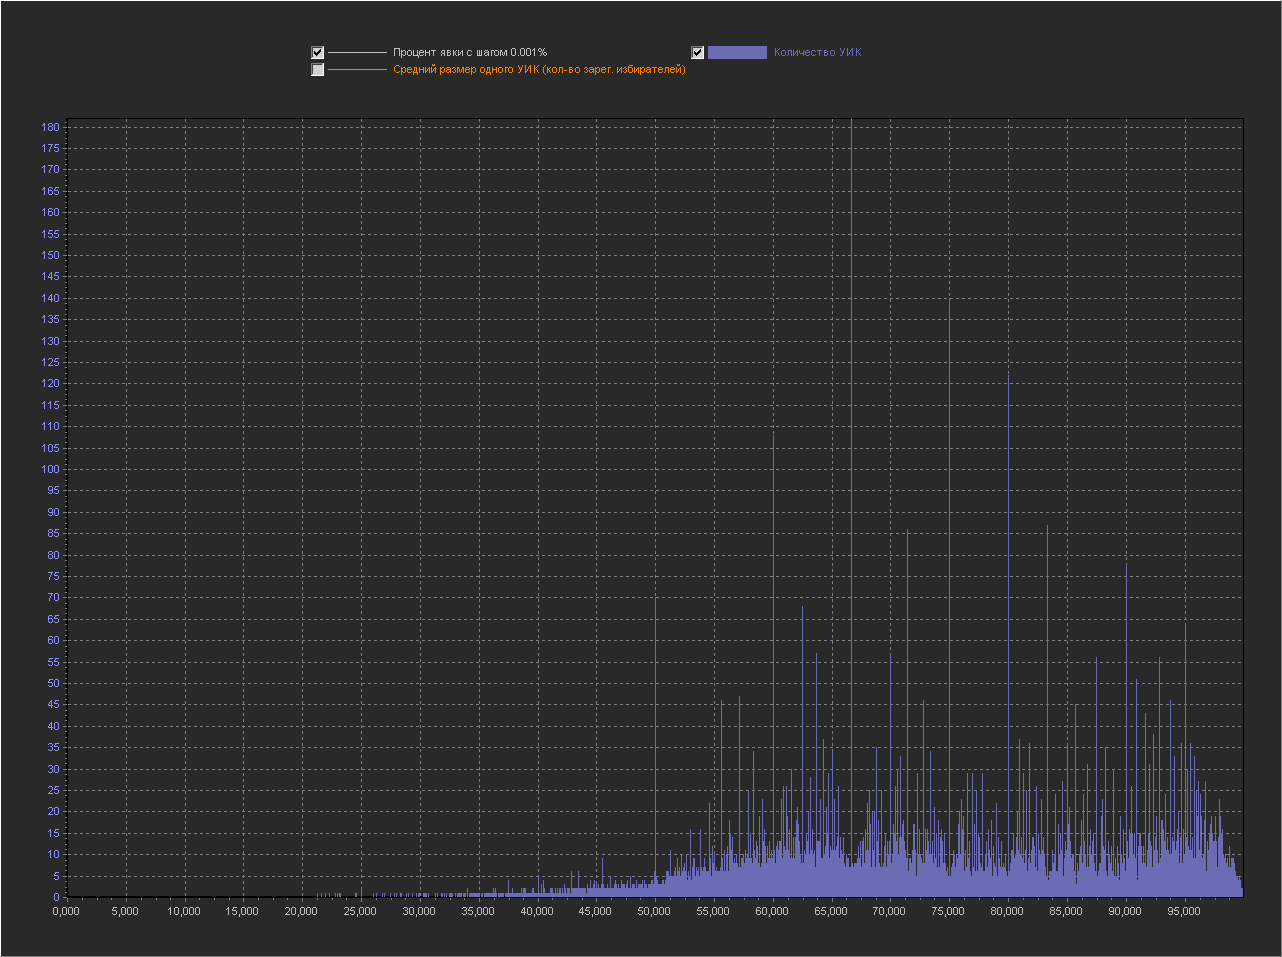Viewport: 1282px width, 957px height.
Task: Click the orange line sample for 'Средний размер'
Action: (357, 70)
